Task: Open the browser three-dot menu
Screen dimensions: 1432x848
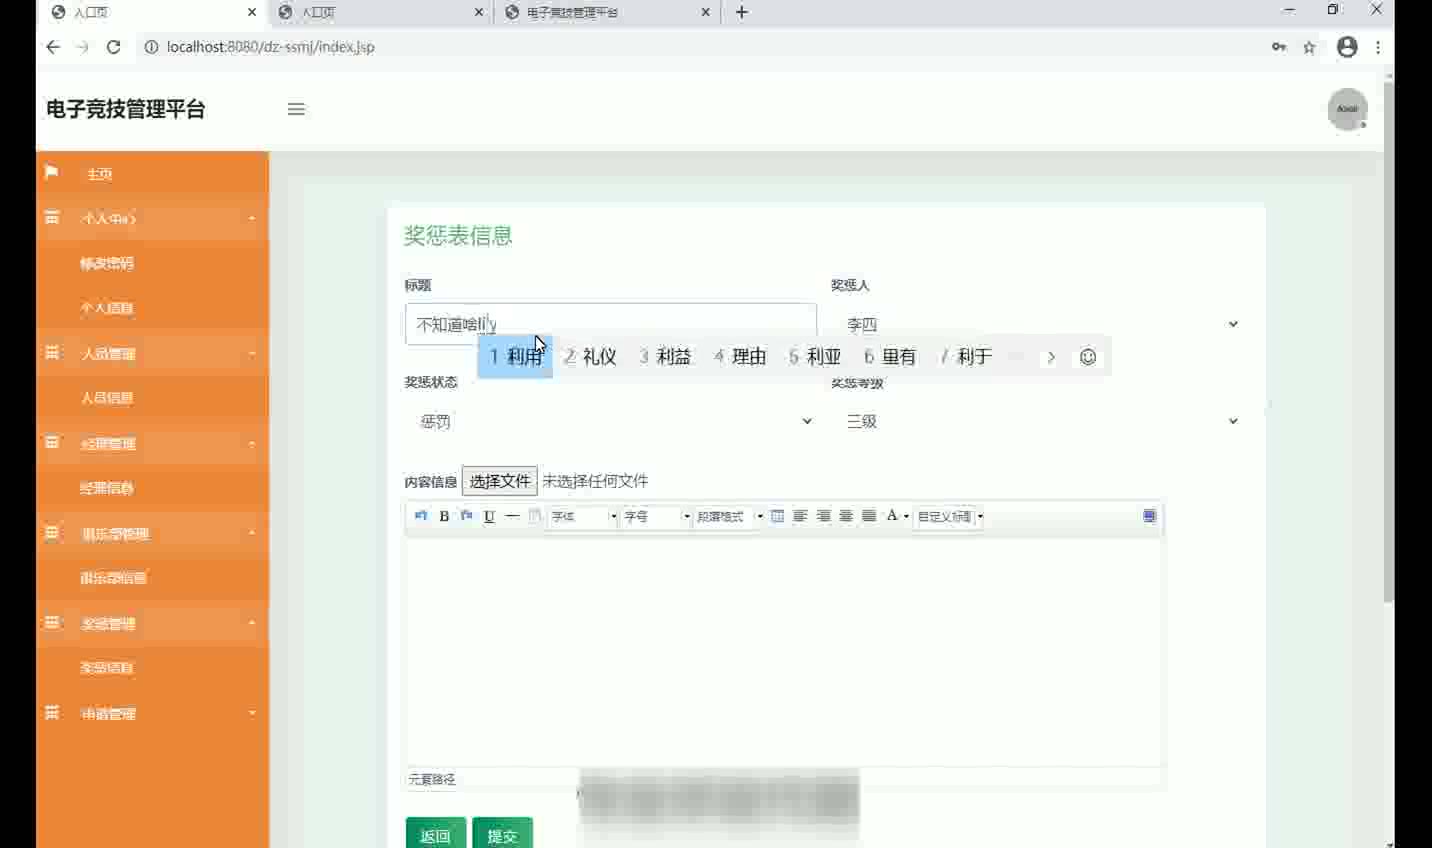Action: tap(1378, 47)
